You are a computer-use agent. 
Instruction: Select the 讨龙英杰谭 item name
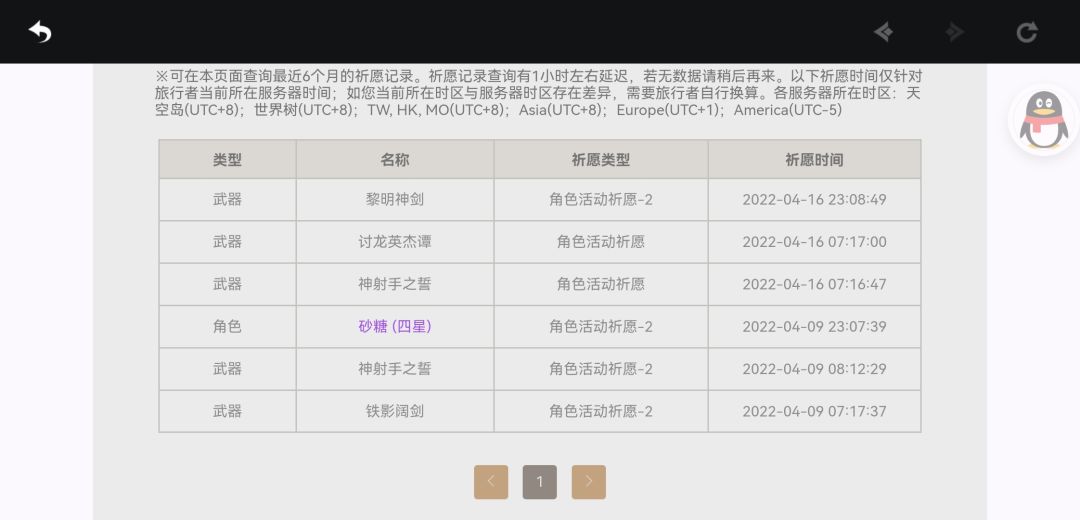395,242
